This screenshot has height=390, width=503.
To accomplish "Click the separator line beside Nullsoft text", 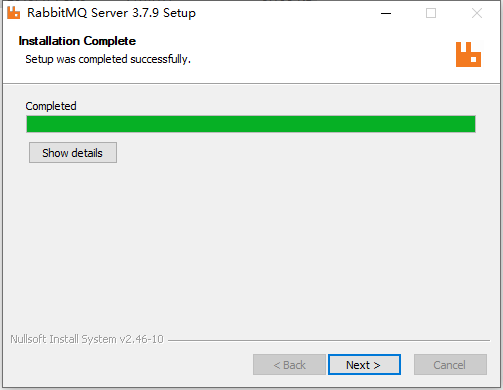I will pos(329,340).
